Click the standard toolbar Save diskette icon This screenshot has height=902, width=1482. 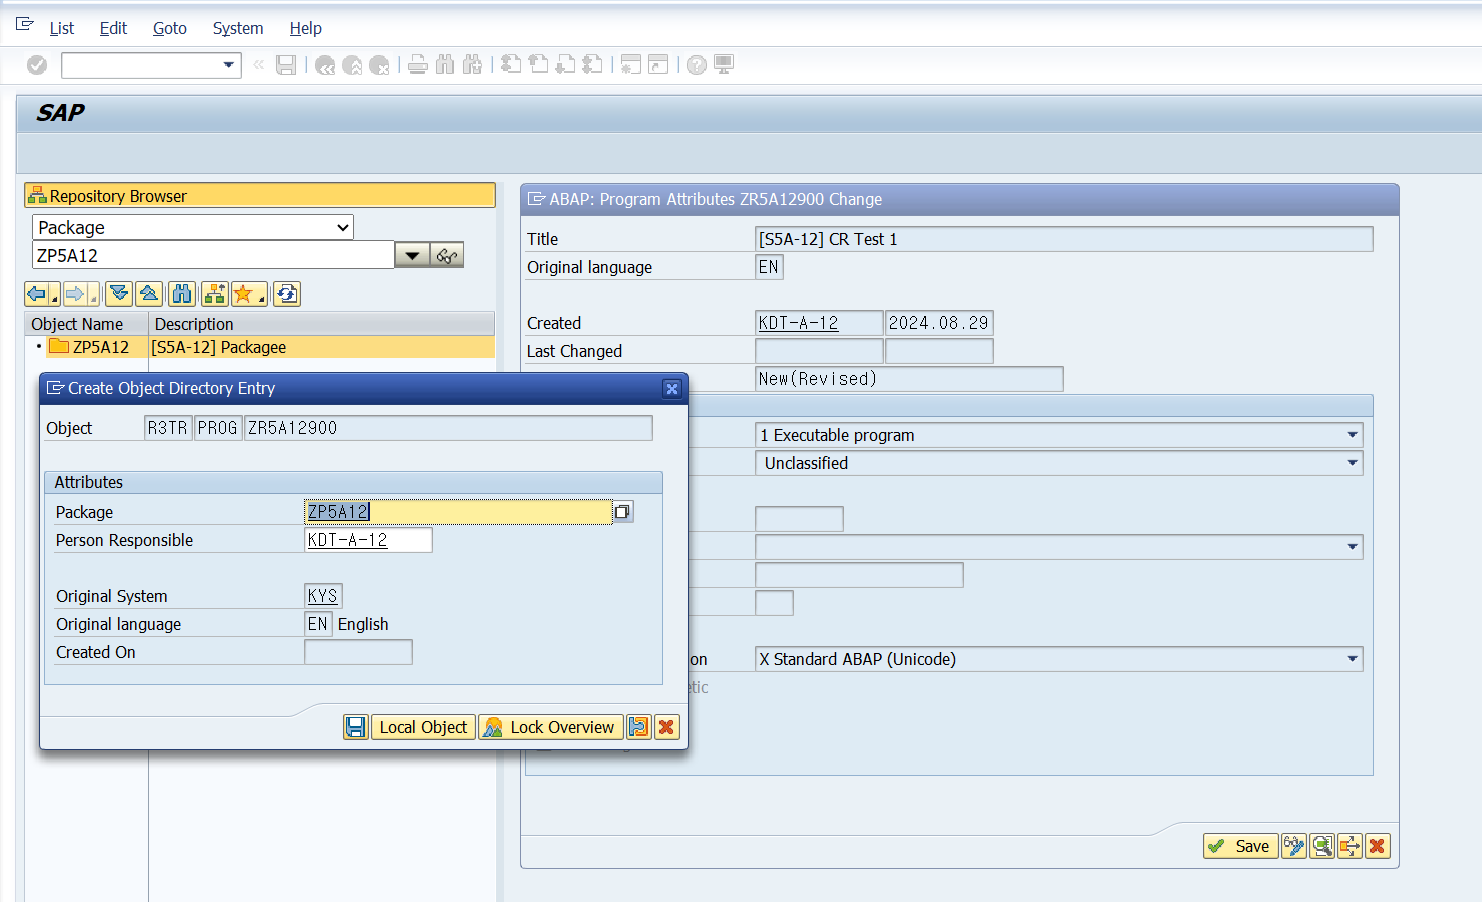point(286,65)
